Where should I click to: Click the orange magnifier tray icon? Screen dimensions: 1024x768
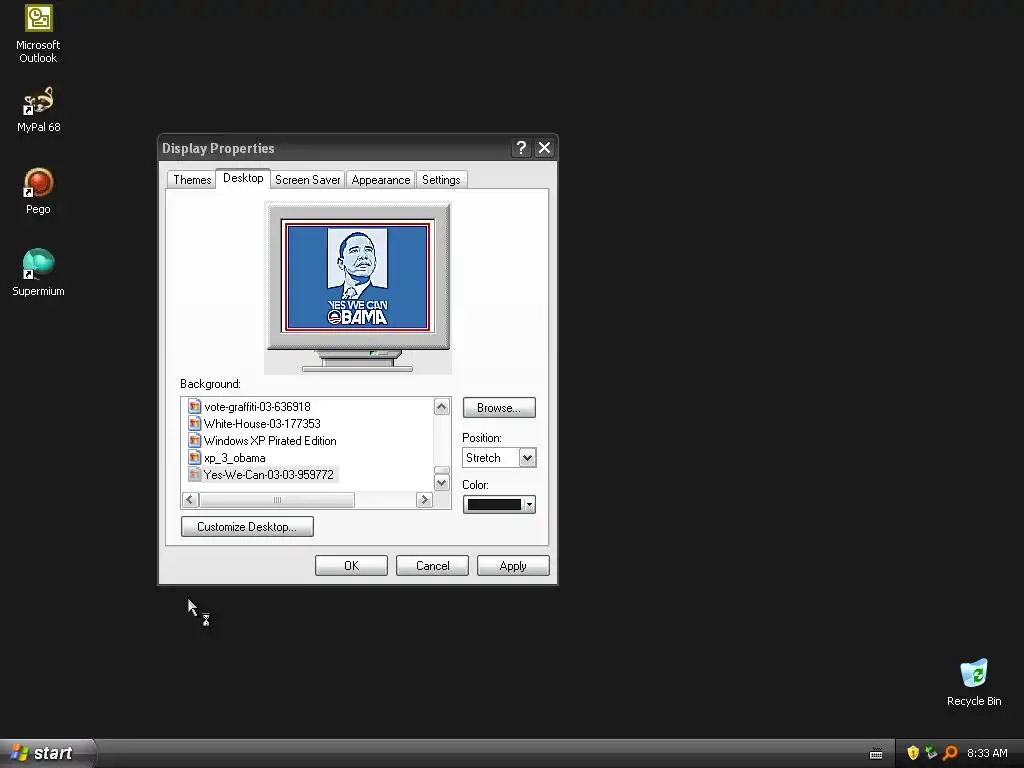[950, 753]
